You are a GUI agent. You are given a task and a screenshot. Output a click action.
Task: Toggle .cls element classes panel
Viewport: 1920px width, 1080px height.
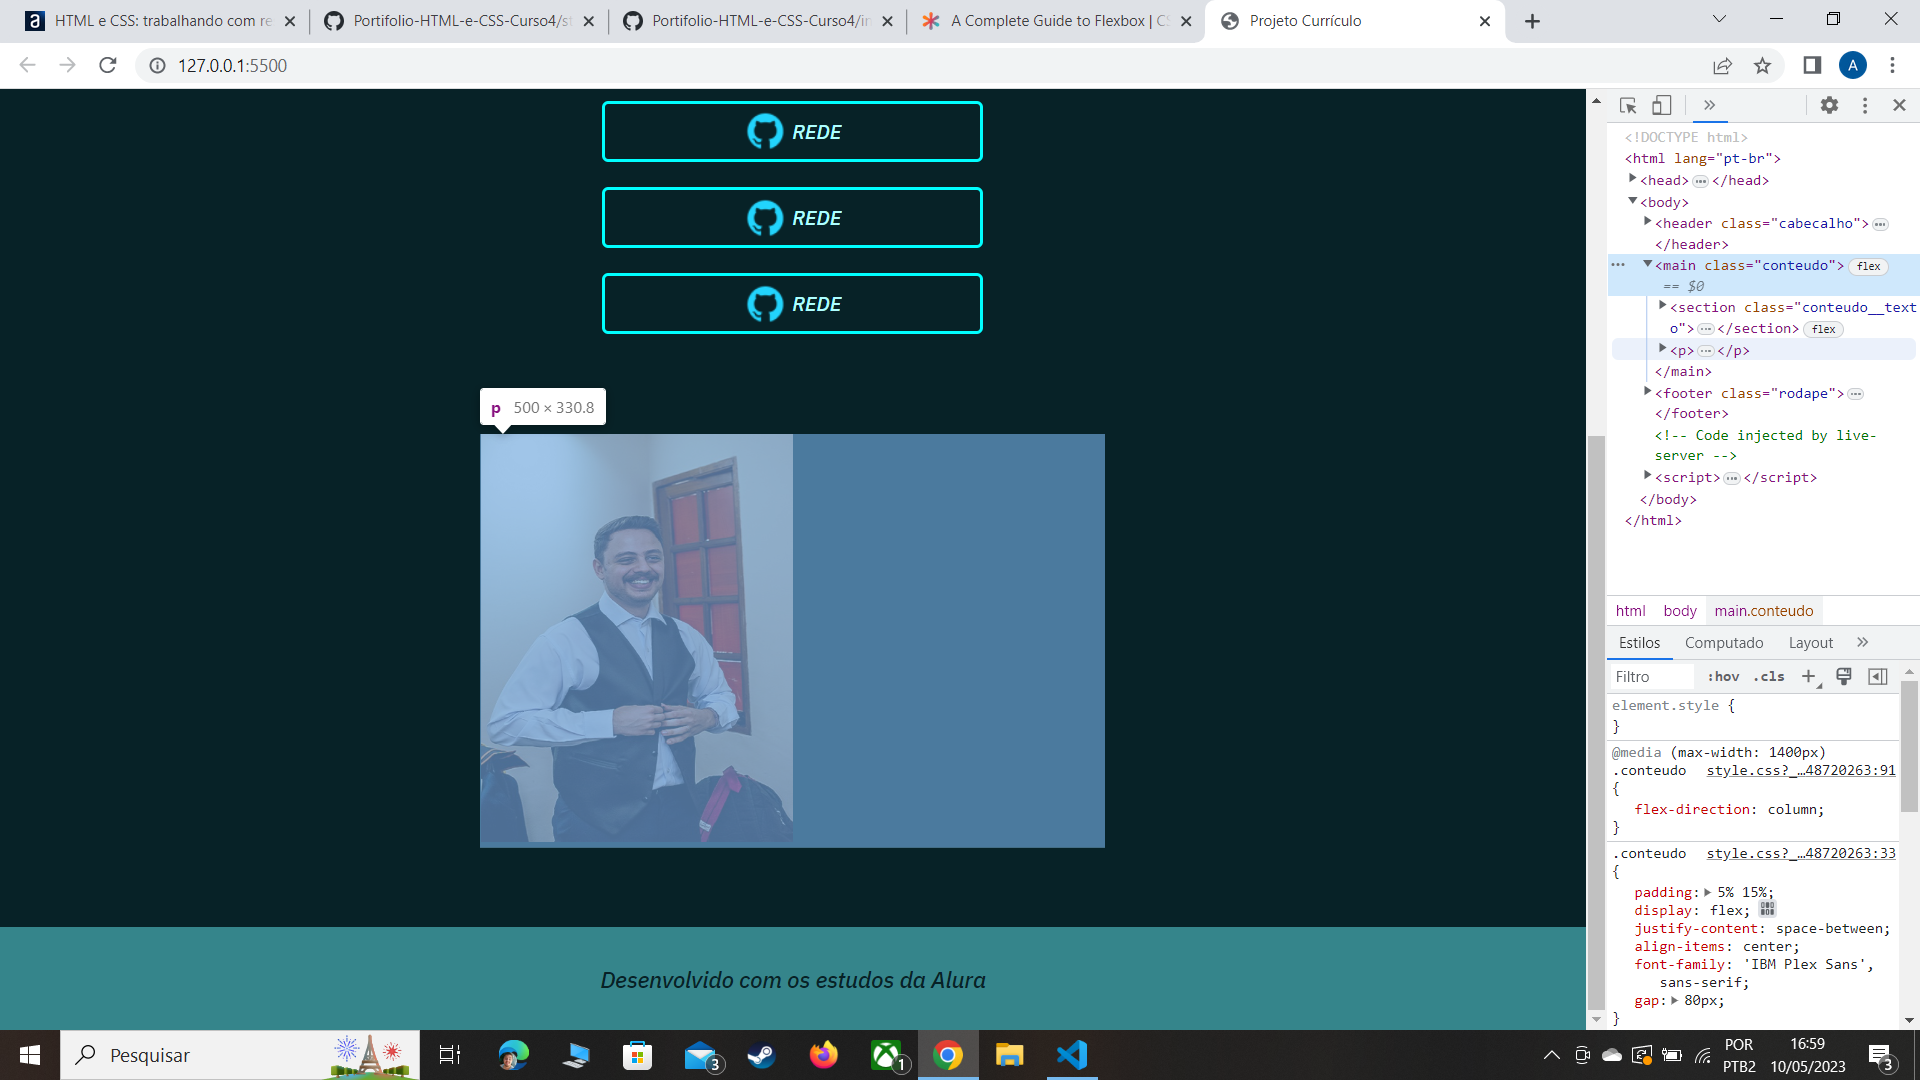tap(1769, 677)
